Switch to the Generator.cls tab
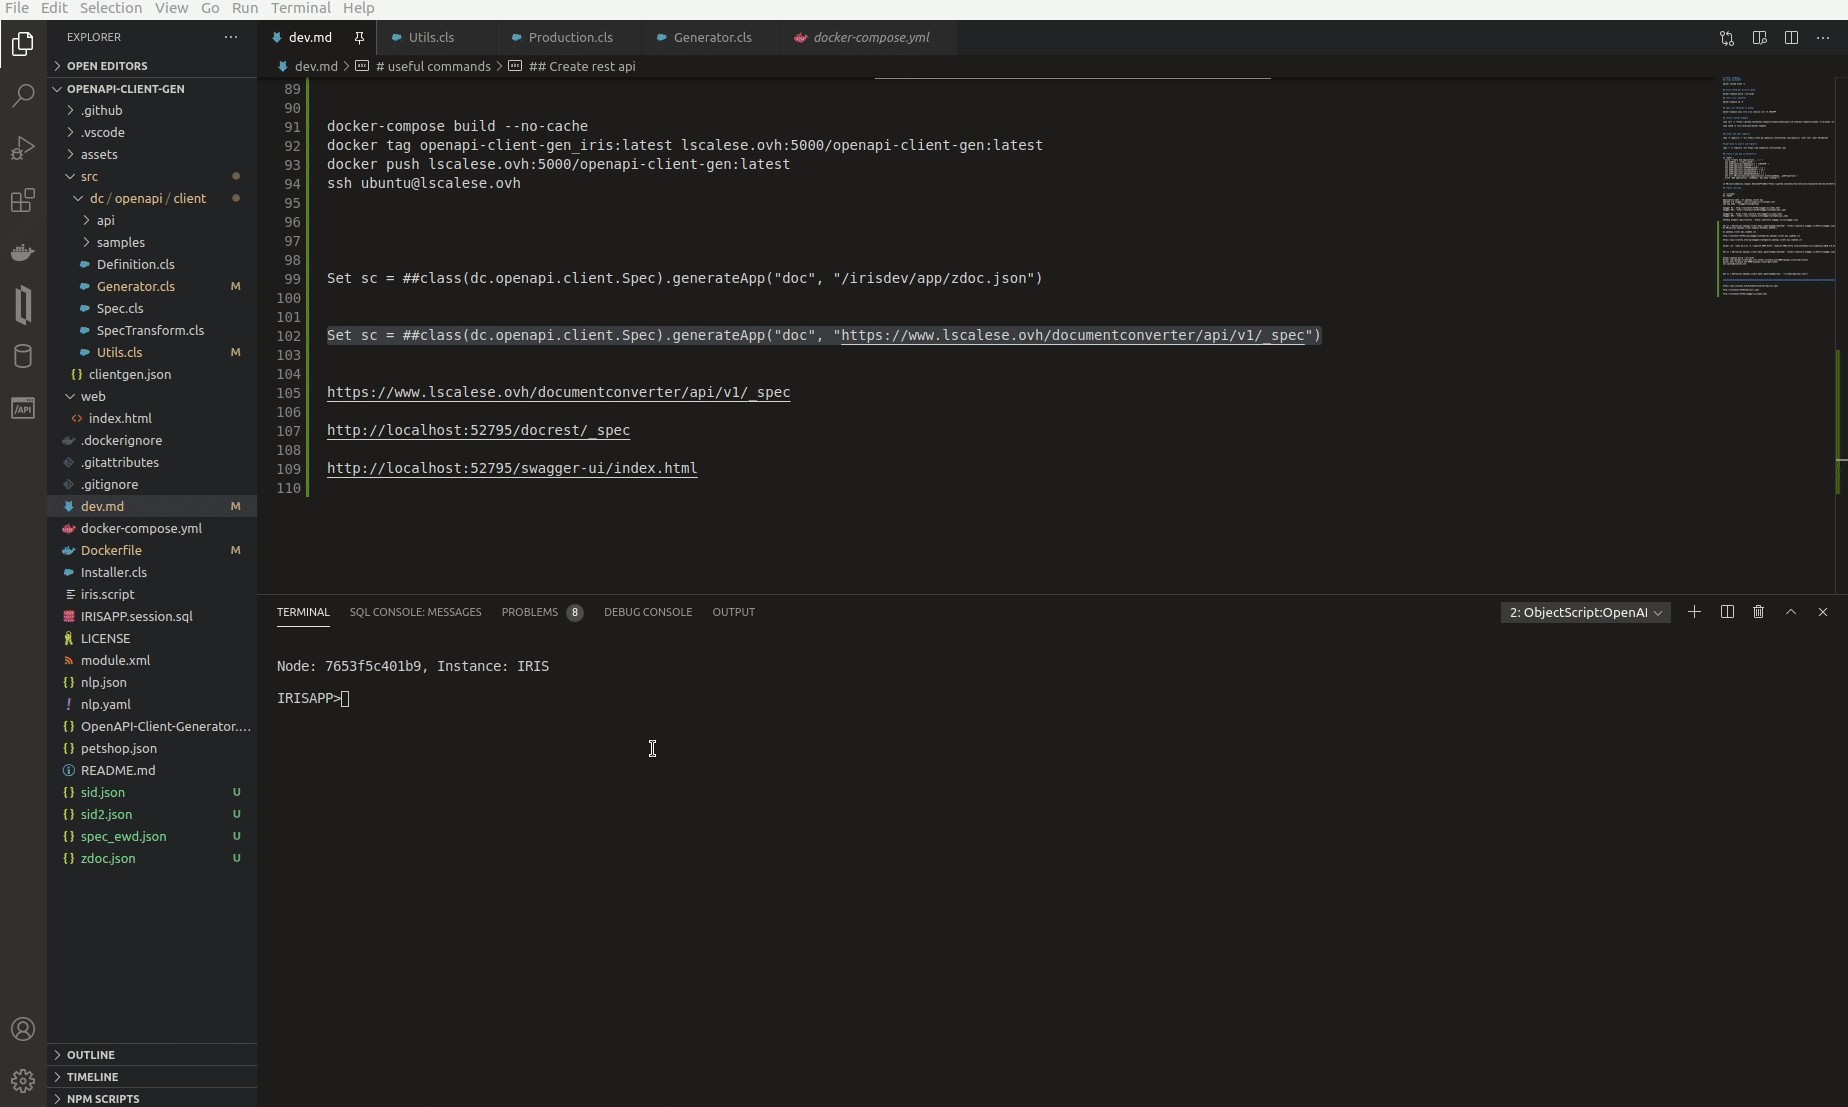Viewport: 1848px width, 1107px height. click(712, 38)
